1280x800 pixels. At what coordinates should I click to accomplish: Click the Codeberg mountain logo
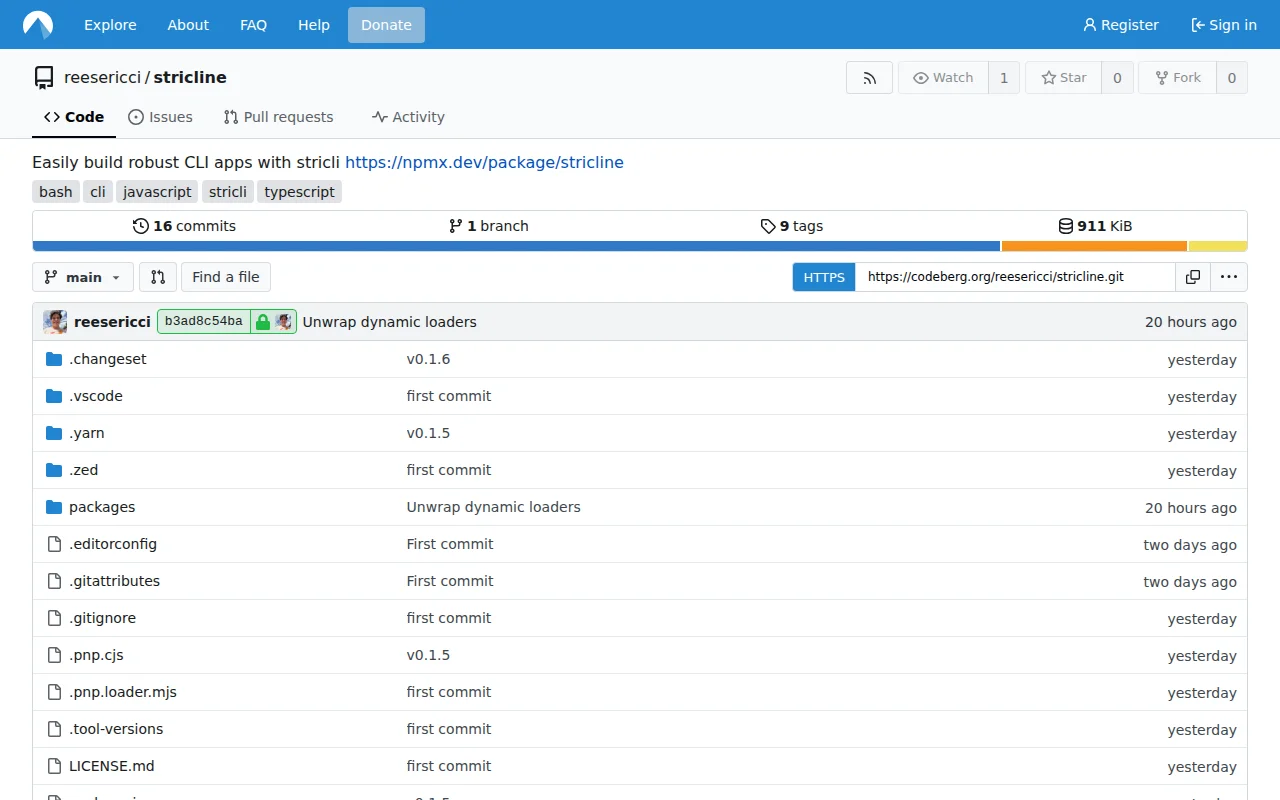38,25
